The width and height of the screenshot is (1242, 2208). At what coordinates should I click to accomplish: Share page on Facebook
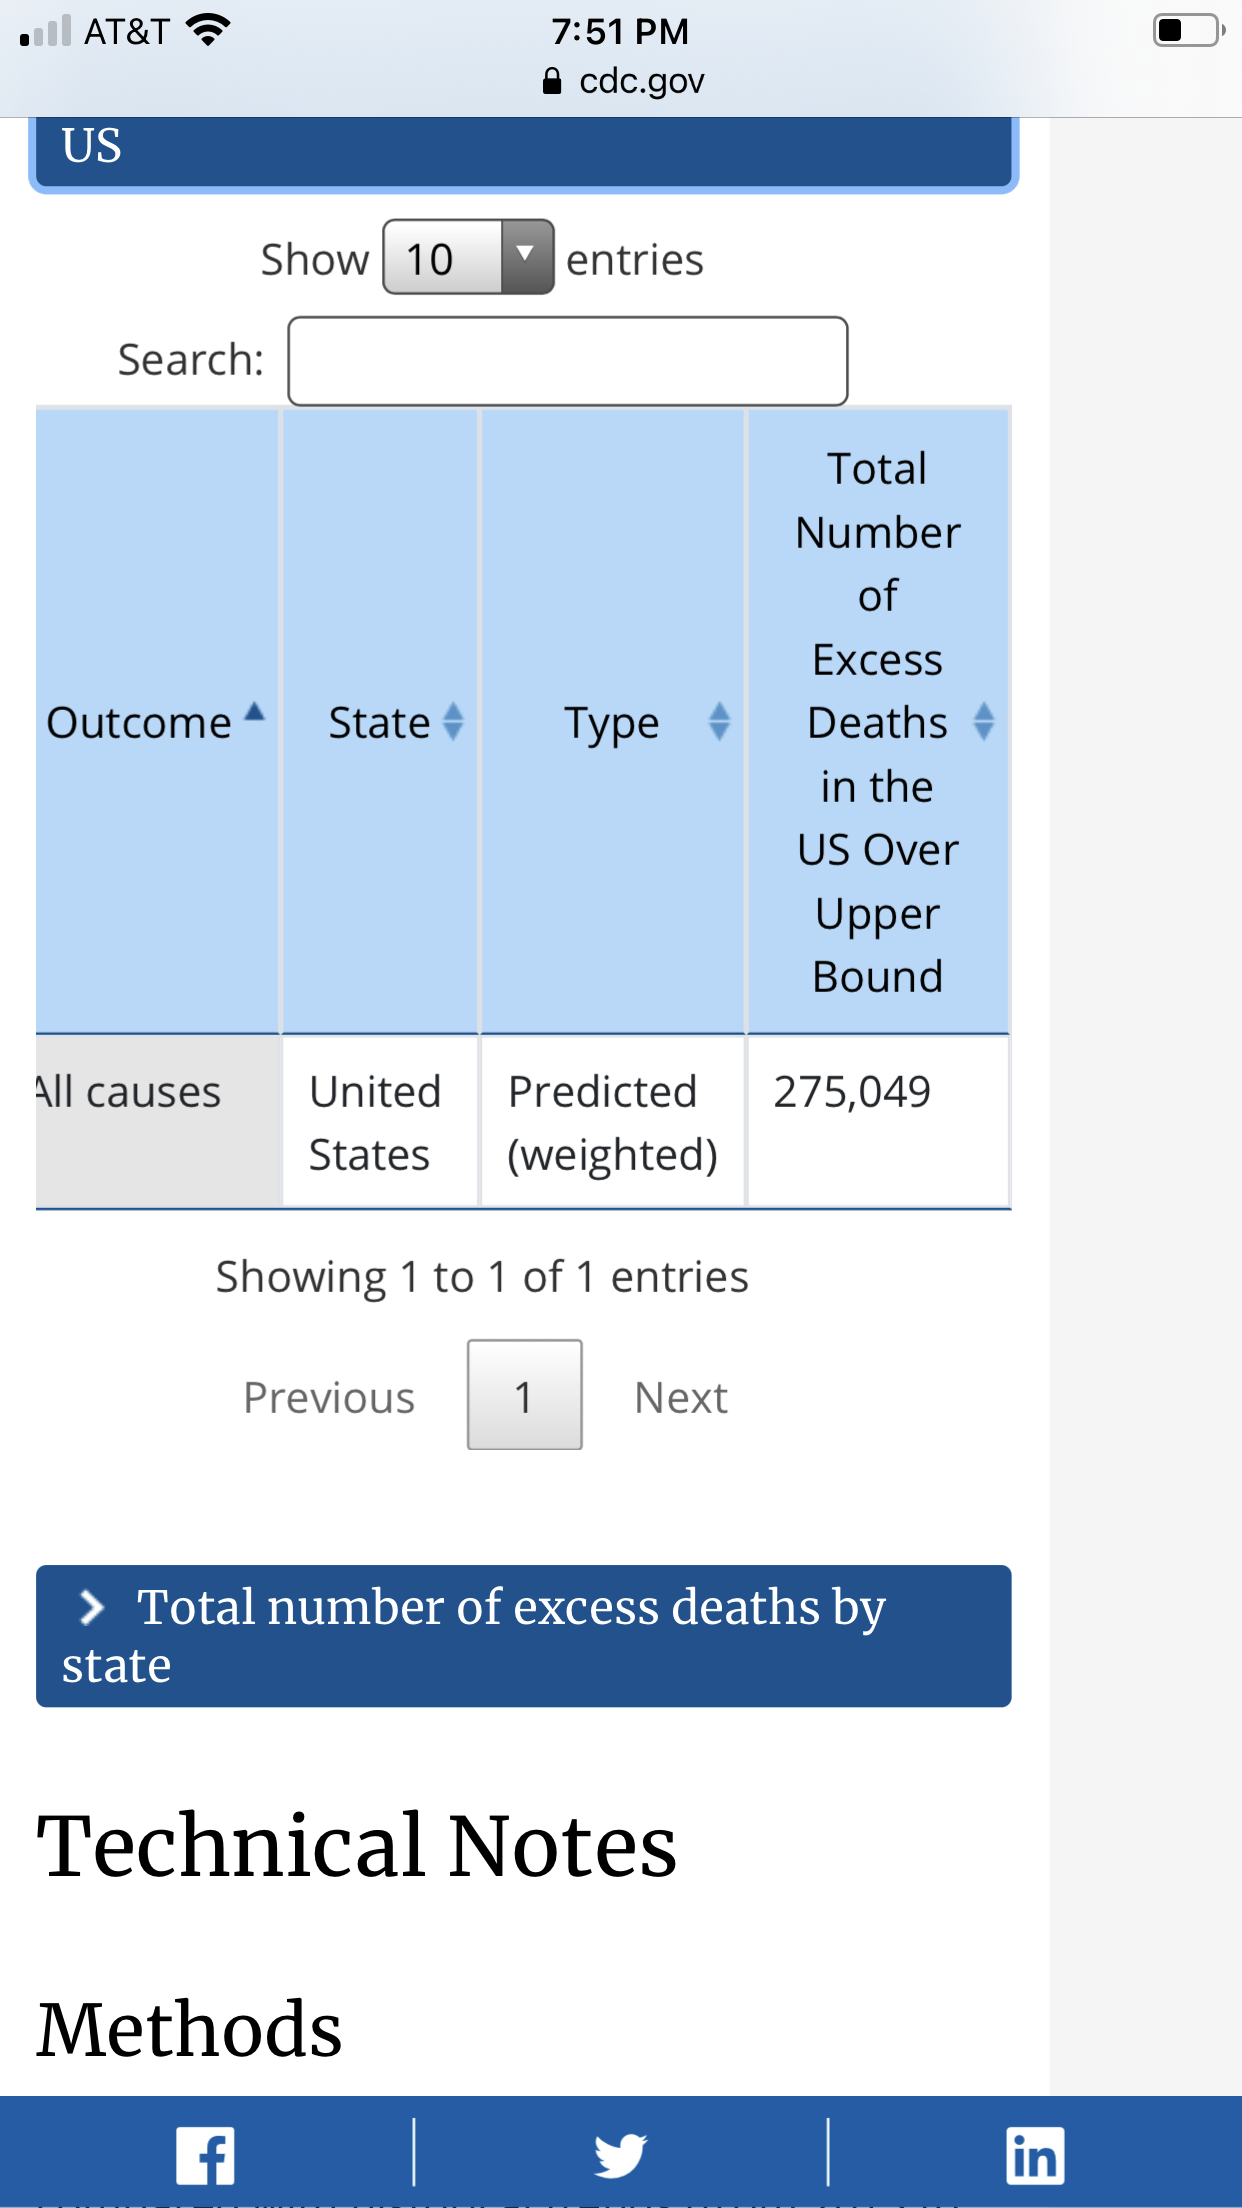(206, 2155)
